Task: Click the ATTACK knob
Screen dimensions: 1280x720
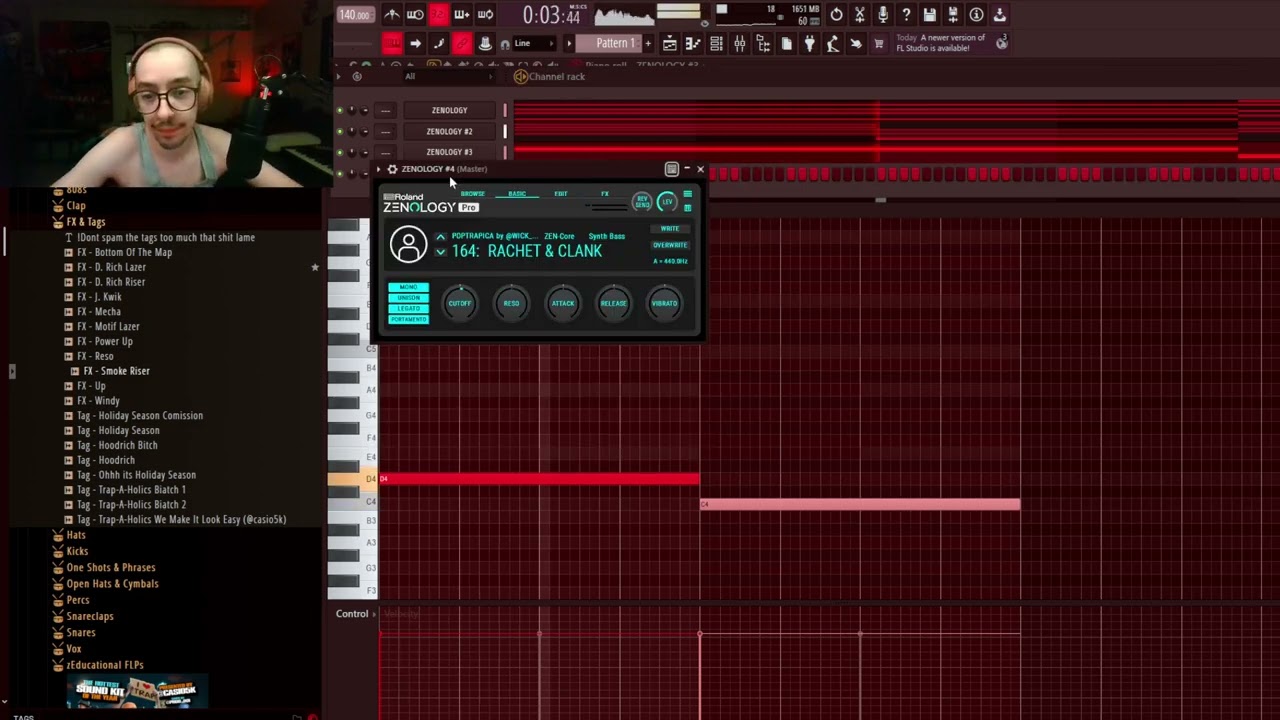Action: tap(563, 303)
